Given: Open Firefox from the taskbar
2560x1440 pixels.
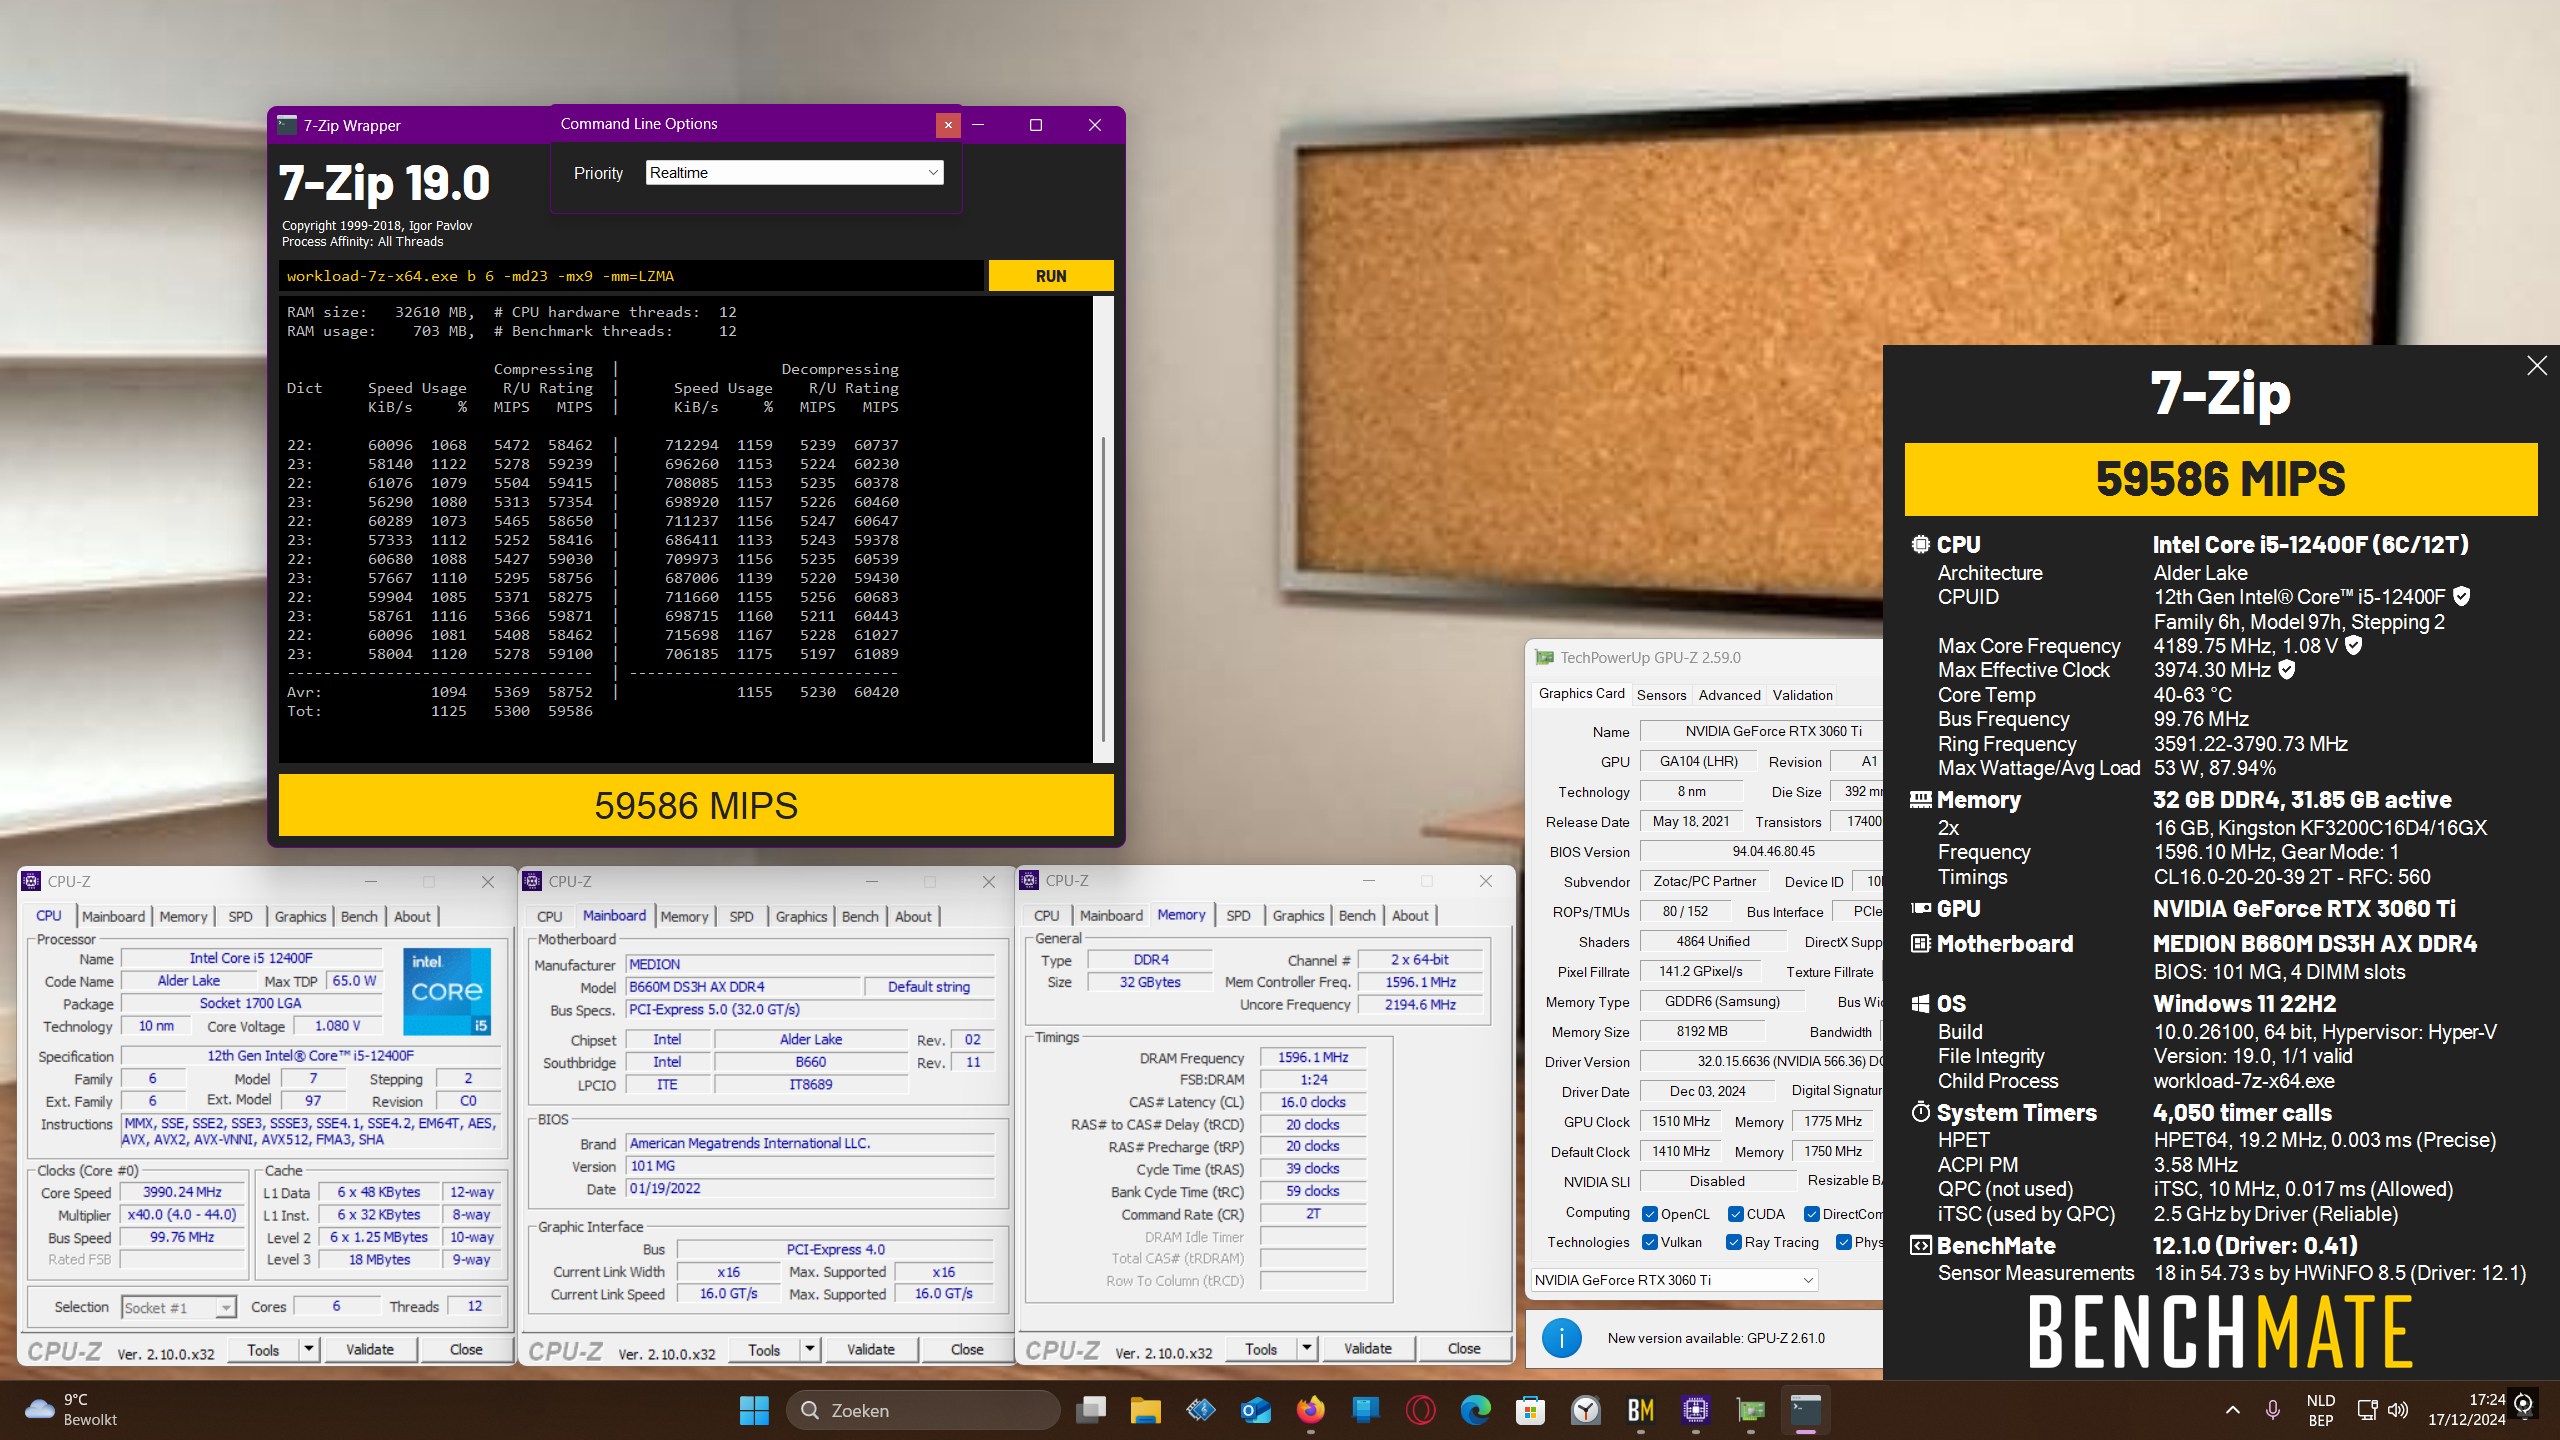Looking at the screenshot, I should 1310,1410.
